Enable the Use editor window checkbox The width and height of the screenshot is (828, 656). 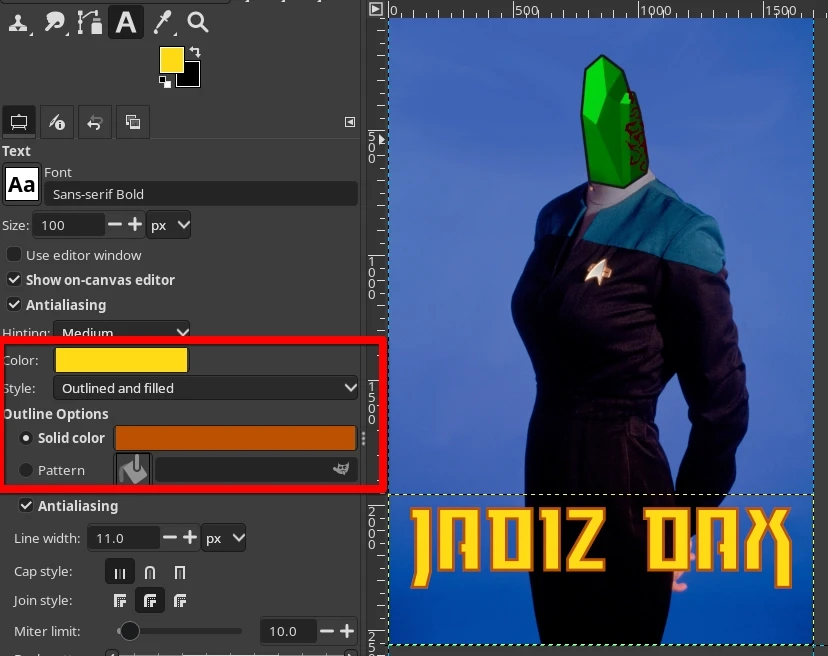(15, 255)
